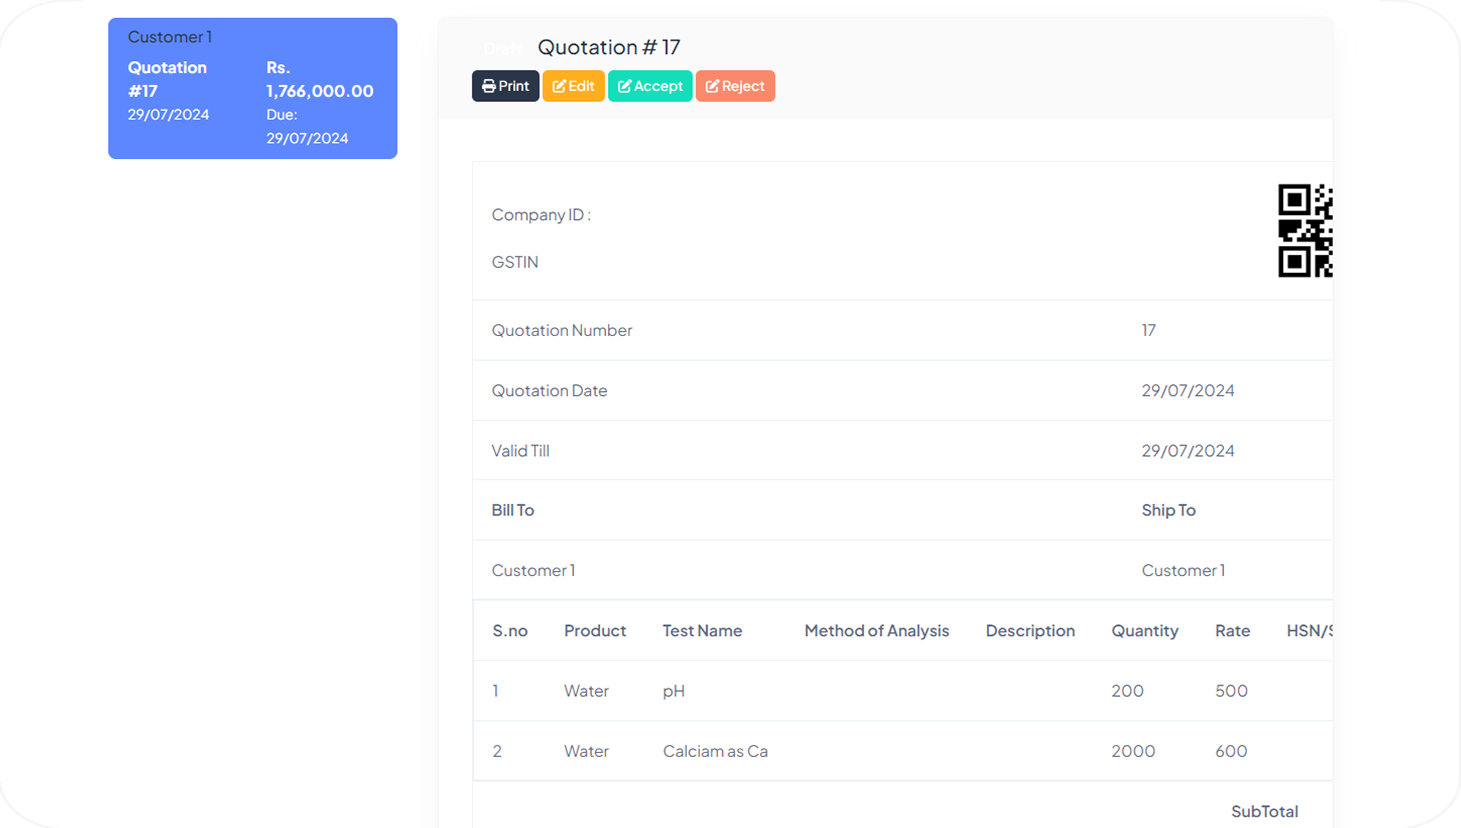The height and width of the screenshot is (828, 1461).
Task: Click the rate value 600
Action: pyautogui.click(x=1231, y=751)
